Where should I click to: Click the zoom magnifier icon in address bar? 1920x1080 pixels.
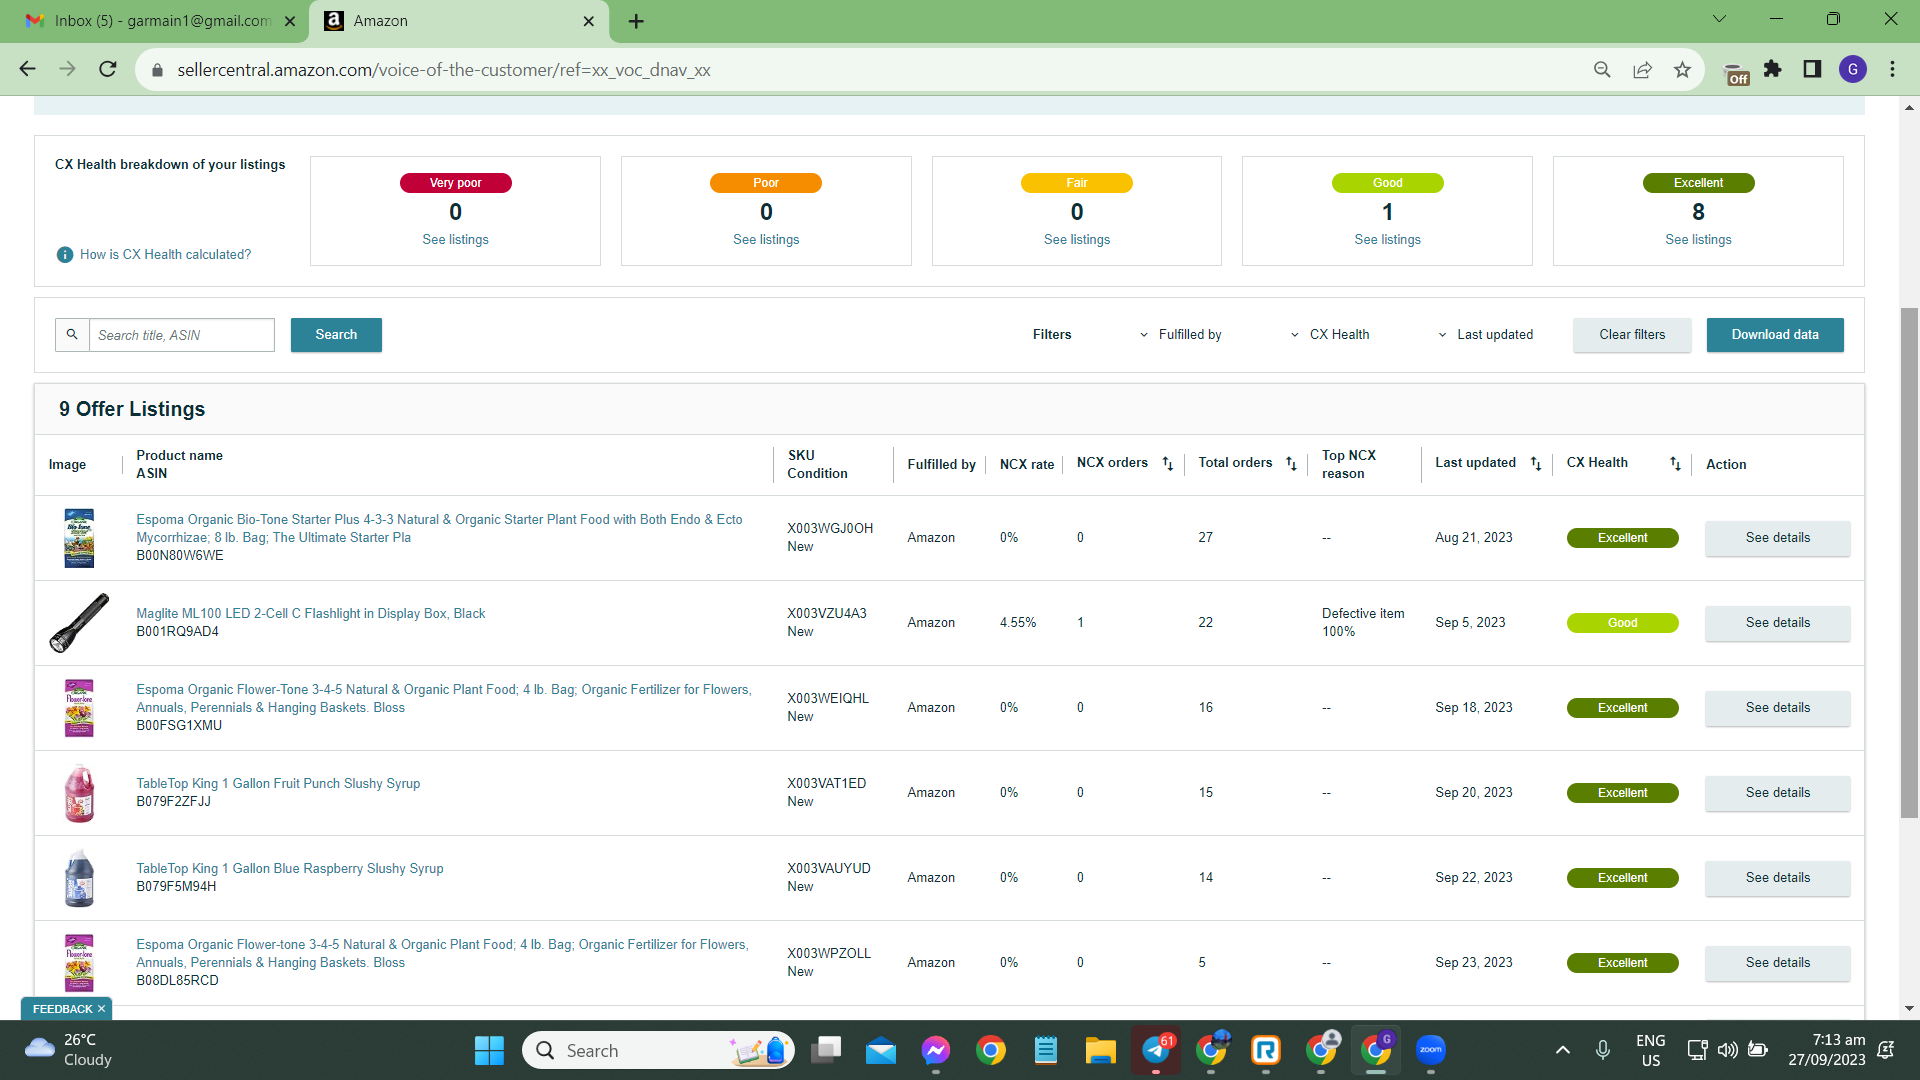point(1602,70)
